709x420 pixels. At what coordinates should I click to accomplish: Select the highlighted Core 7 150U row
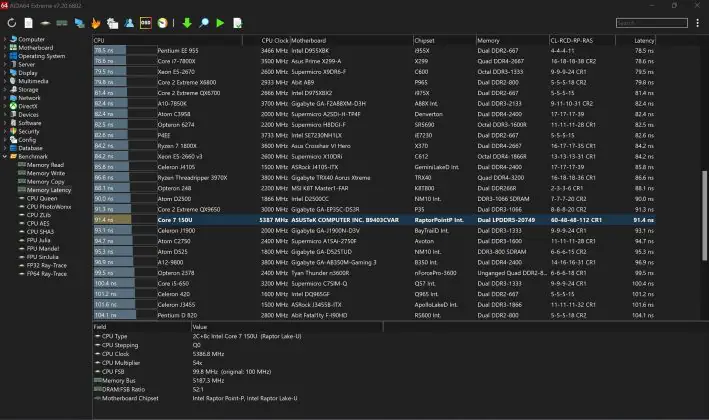tap(374, 220)
